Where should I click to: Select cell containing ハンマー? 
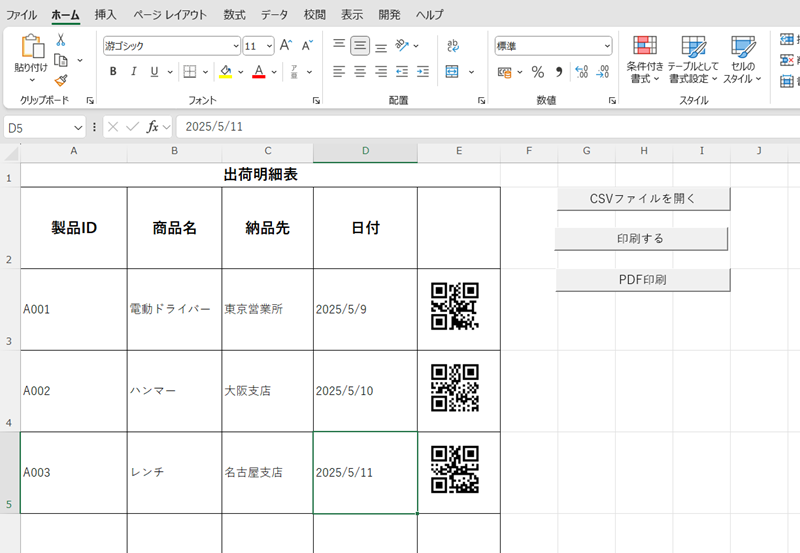174,391
